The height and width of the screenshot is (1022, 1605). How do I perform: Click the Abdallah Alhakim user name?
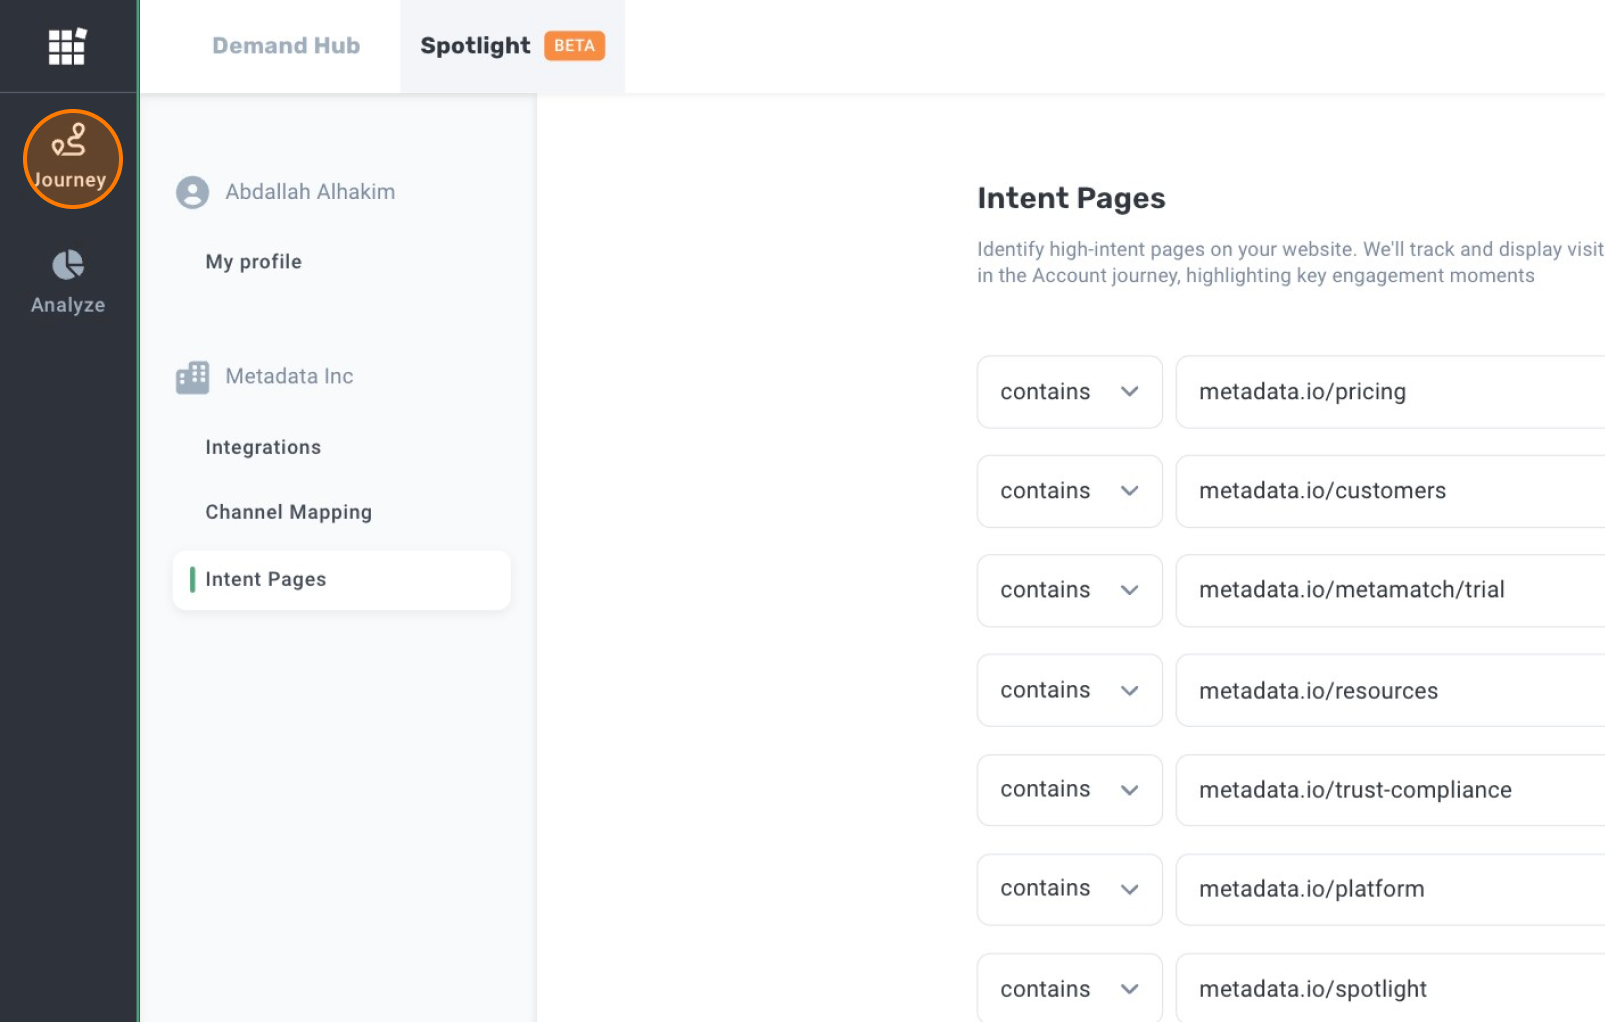310,192
